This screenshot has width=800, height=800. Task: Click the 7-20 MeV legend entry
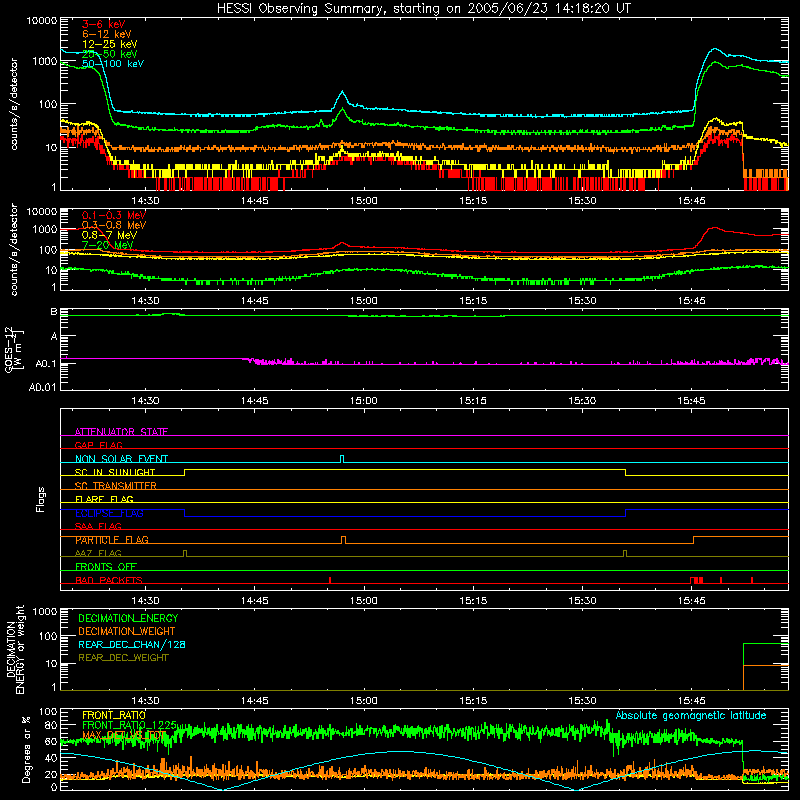point(107,245)
